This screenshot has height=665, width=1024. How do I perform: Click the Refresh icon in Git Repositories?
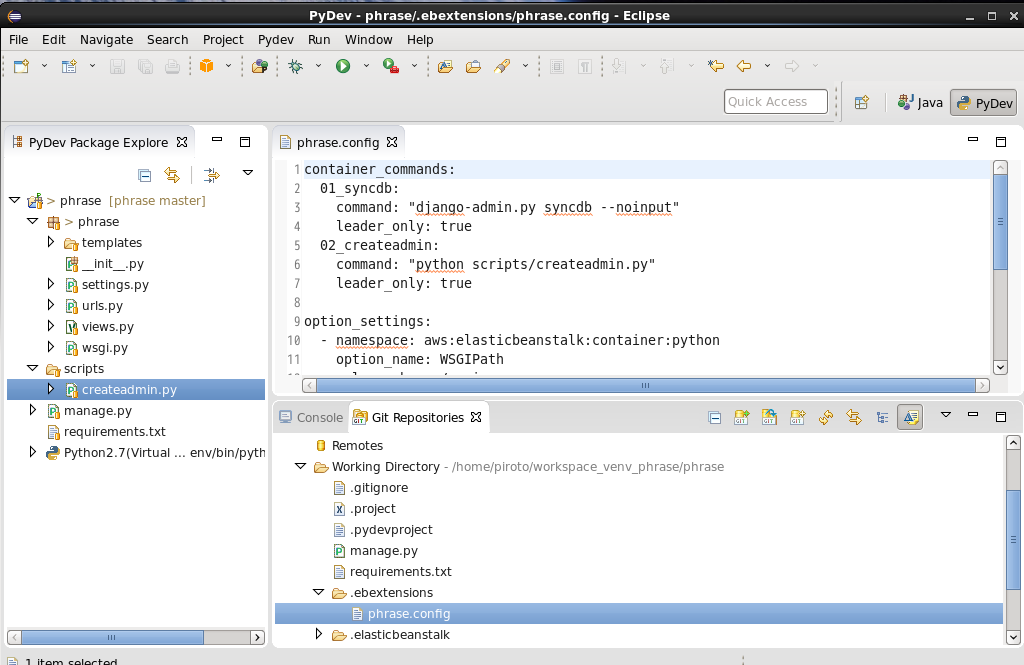(826, 418)
